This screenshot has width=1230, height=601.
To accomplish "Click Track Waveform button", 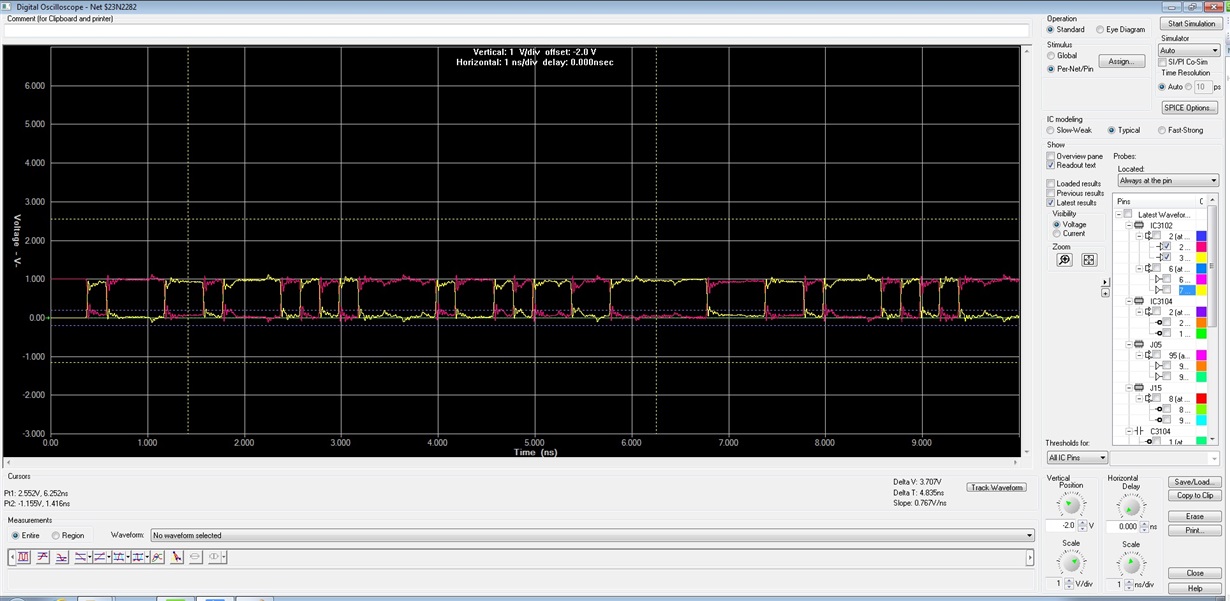I will tap(997, 487).
